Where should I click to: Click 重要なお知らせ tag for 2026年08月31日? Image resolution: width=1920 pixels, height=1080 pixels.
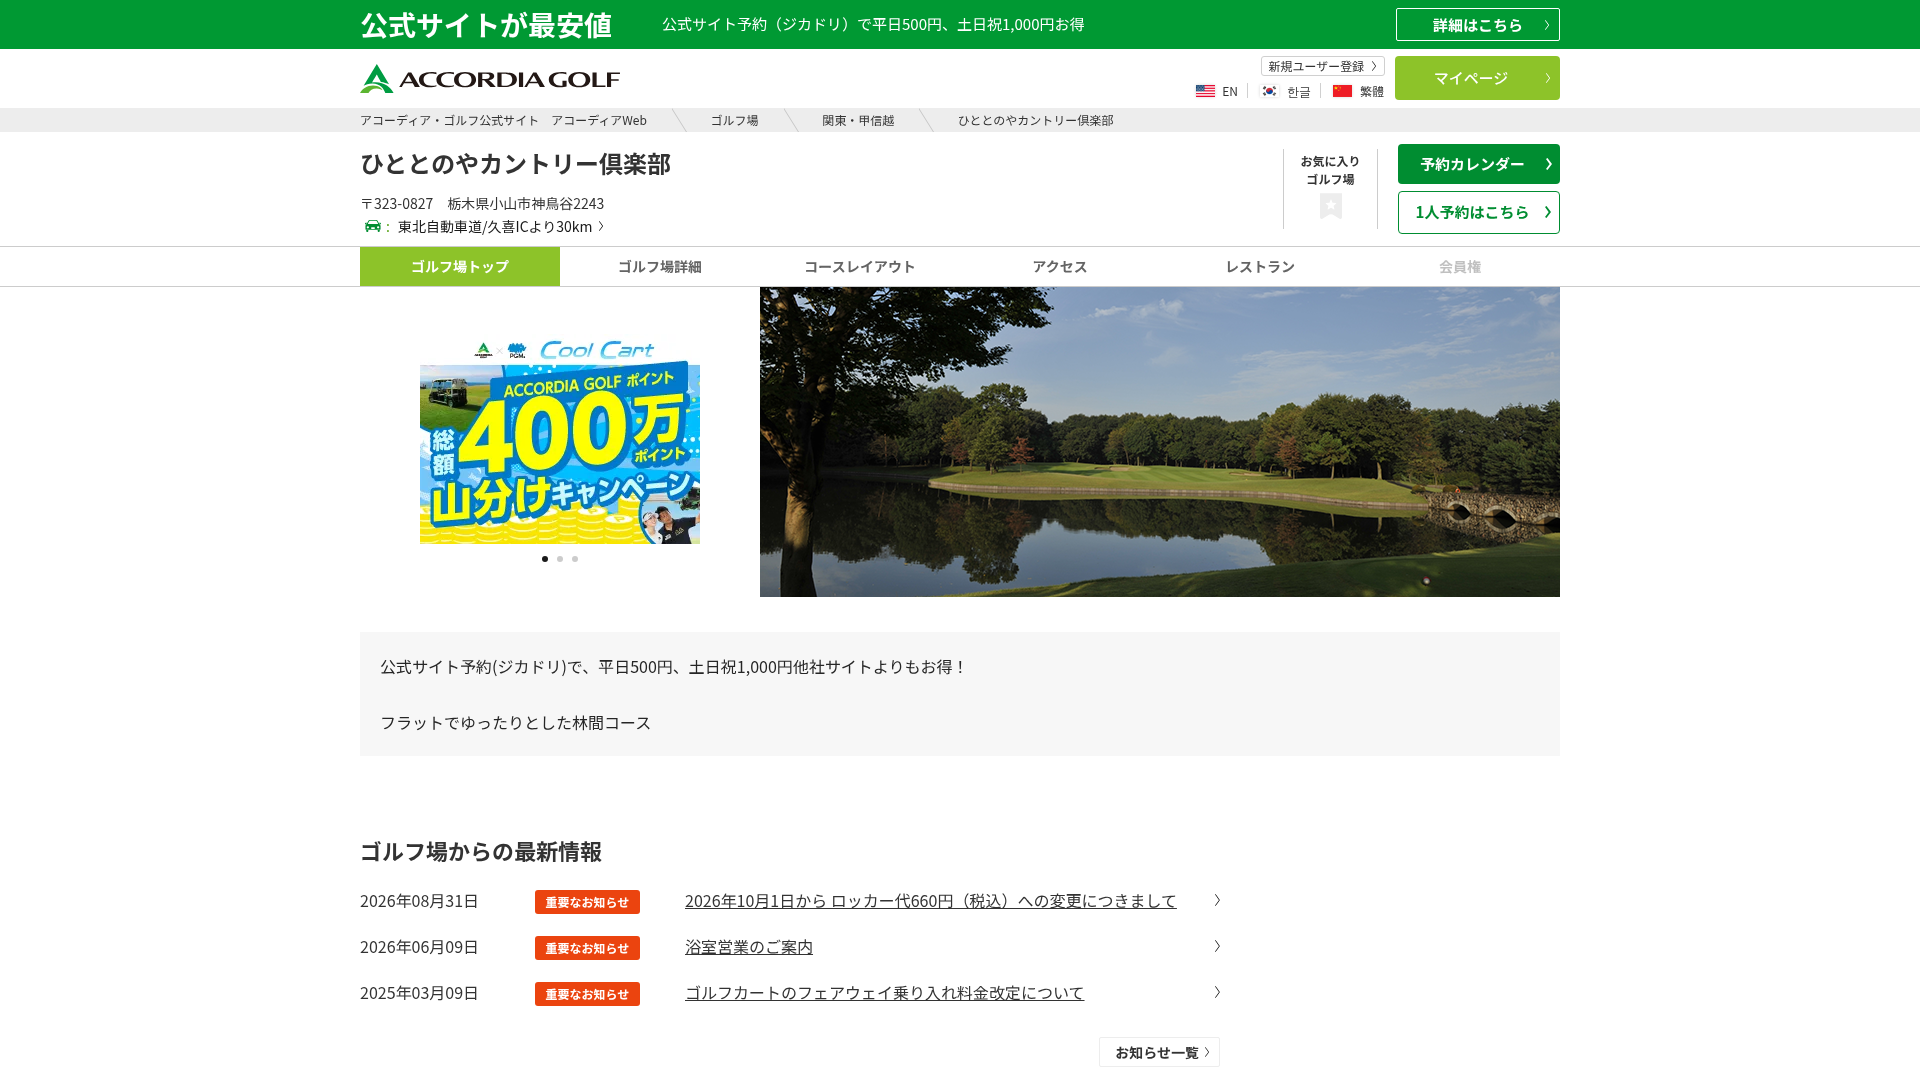(587, 902)
